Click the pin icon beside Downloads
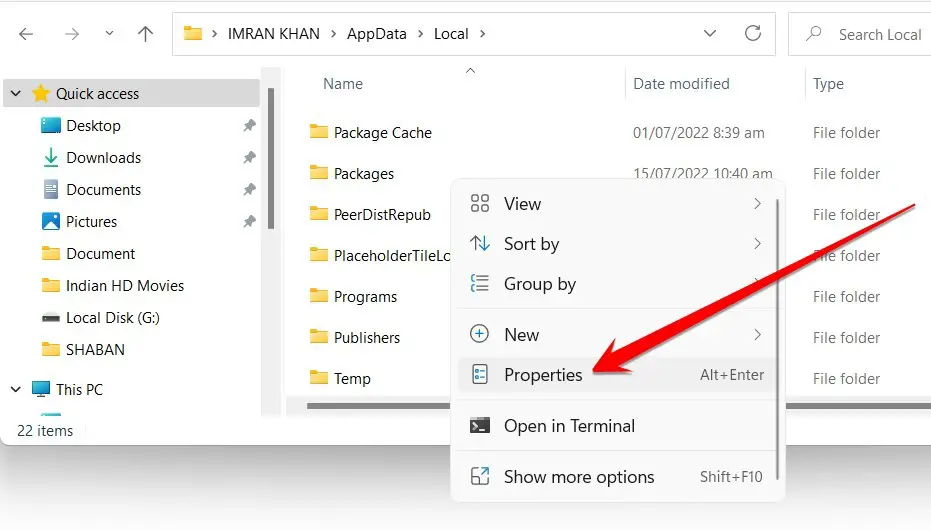 tap(249, 157)
